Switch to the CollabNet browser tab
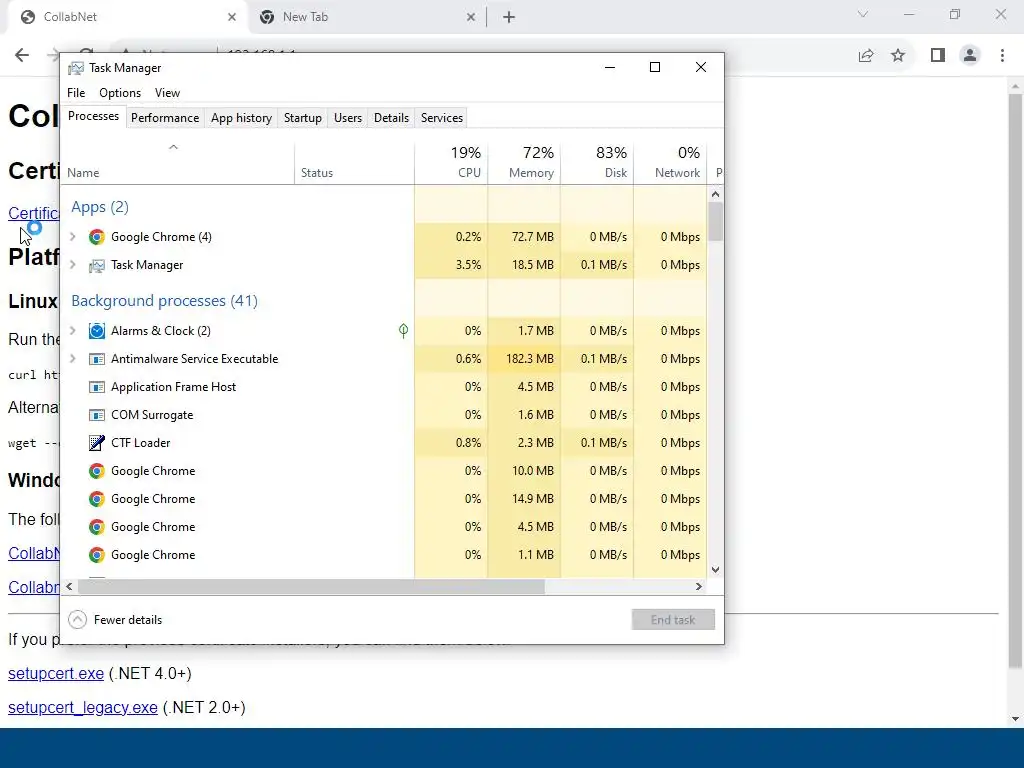Viewport: 1024px width, 768px height. pyautogui.click(x=127, y=18)
